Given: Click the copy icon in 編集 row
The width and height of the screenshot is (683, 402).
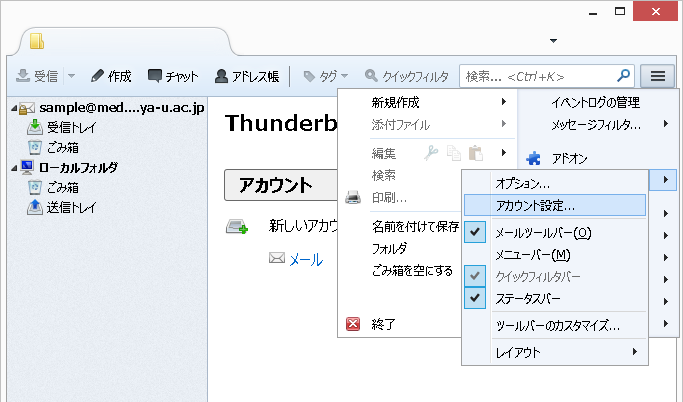Looking at the screenshot, I should (x=453, y=153).
